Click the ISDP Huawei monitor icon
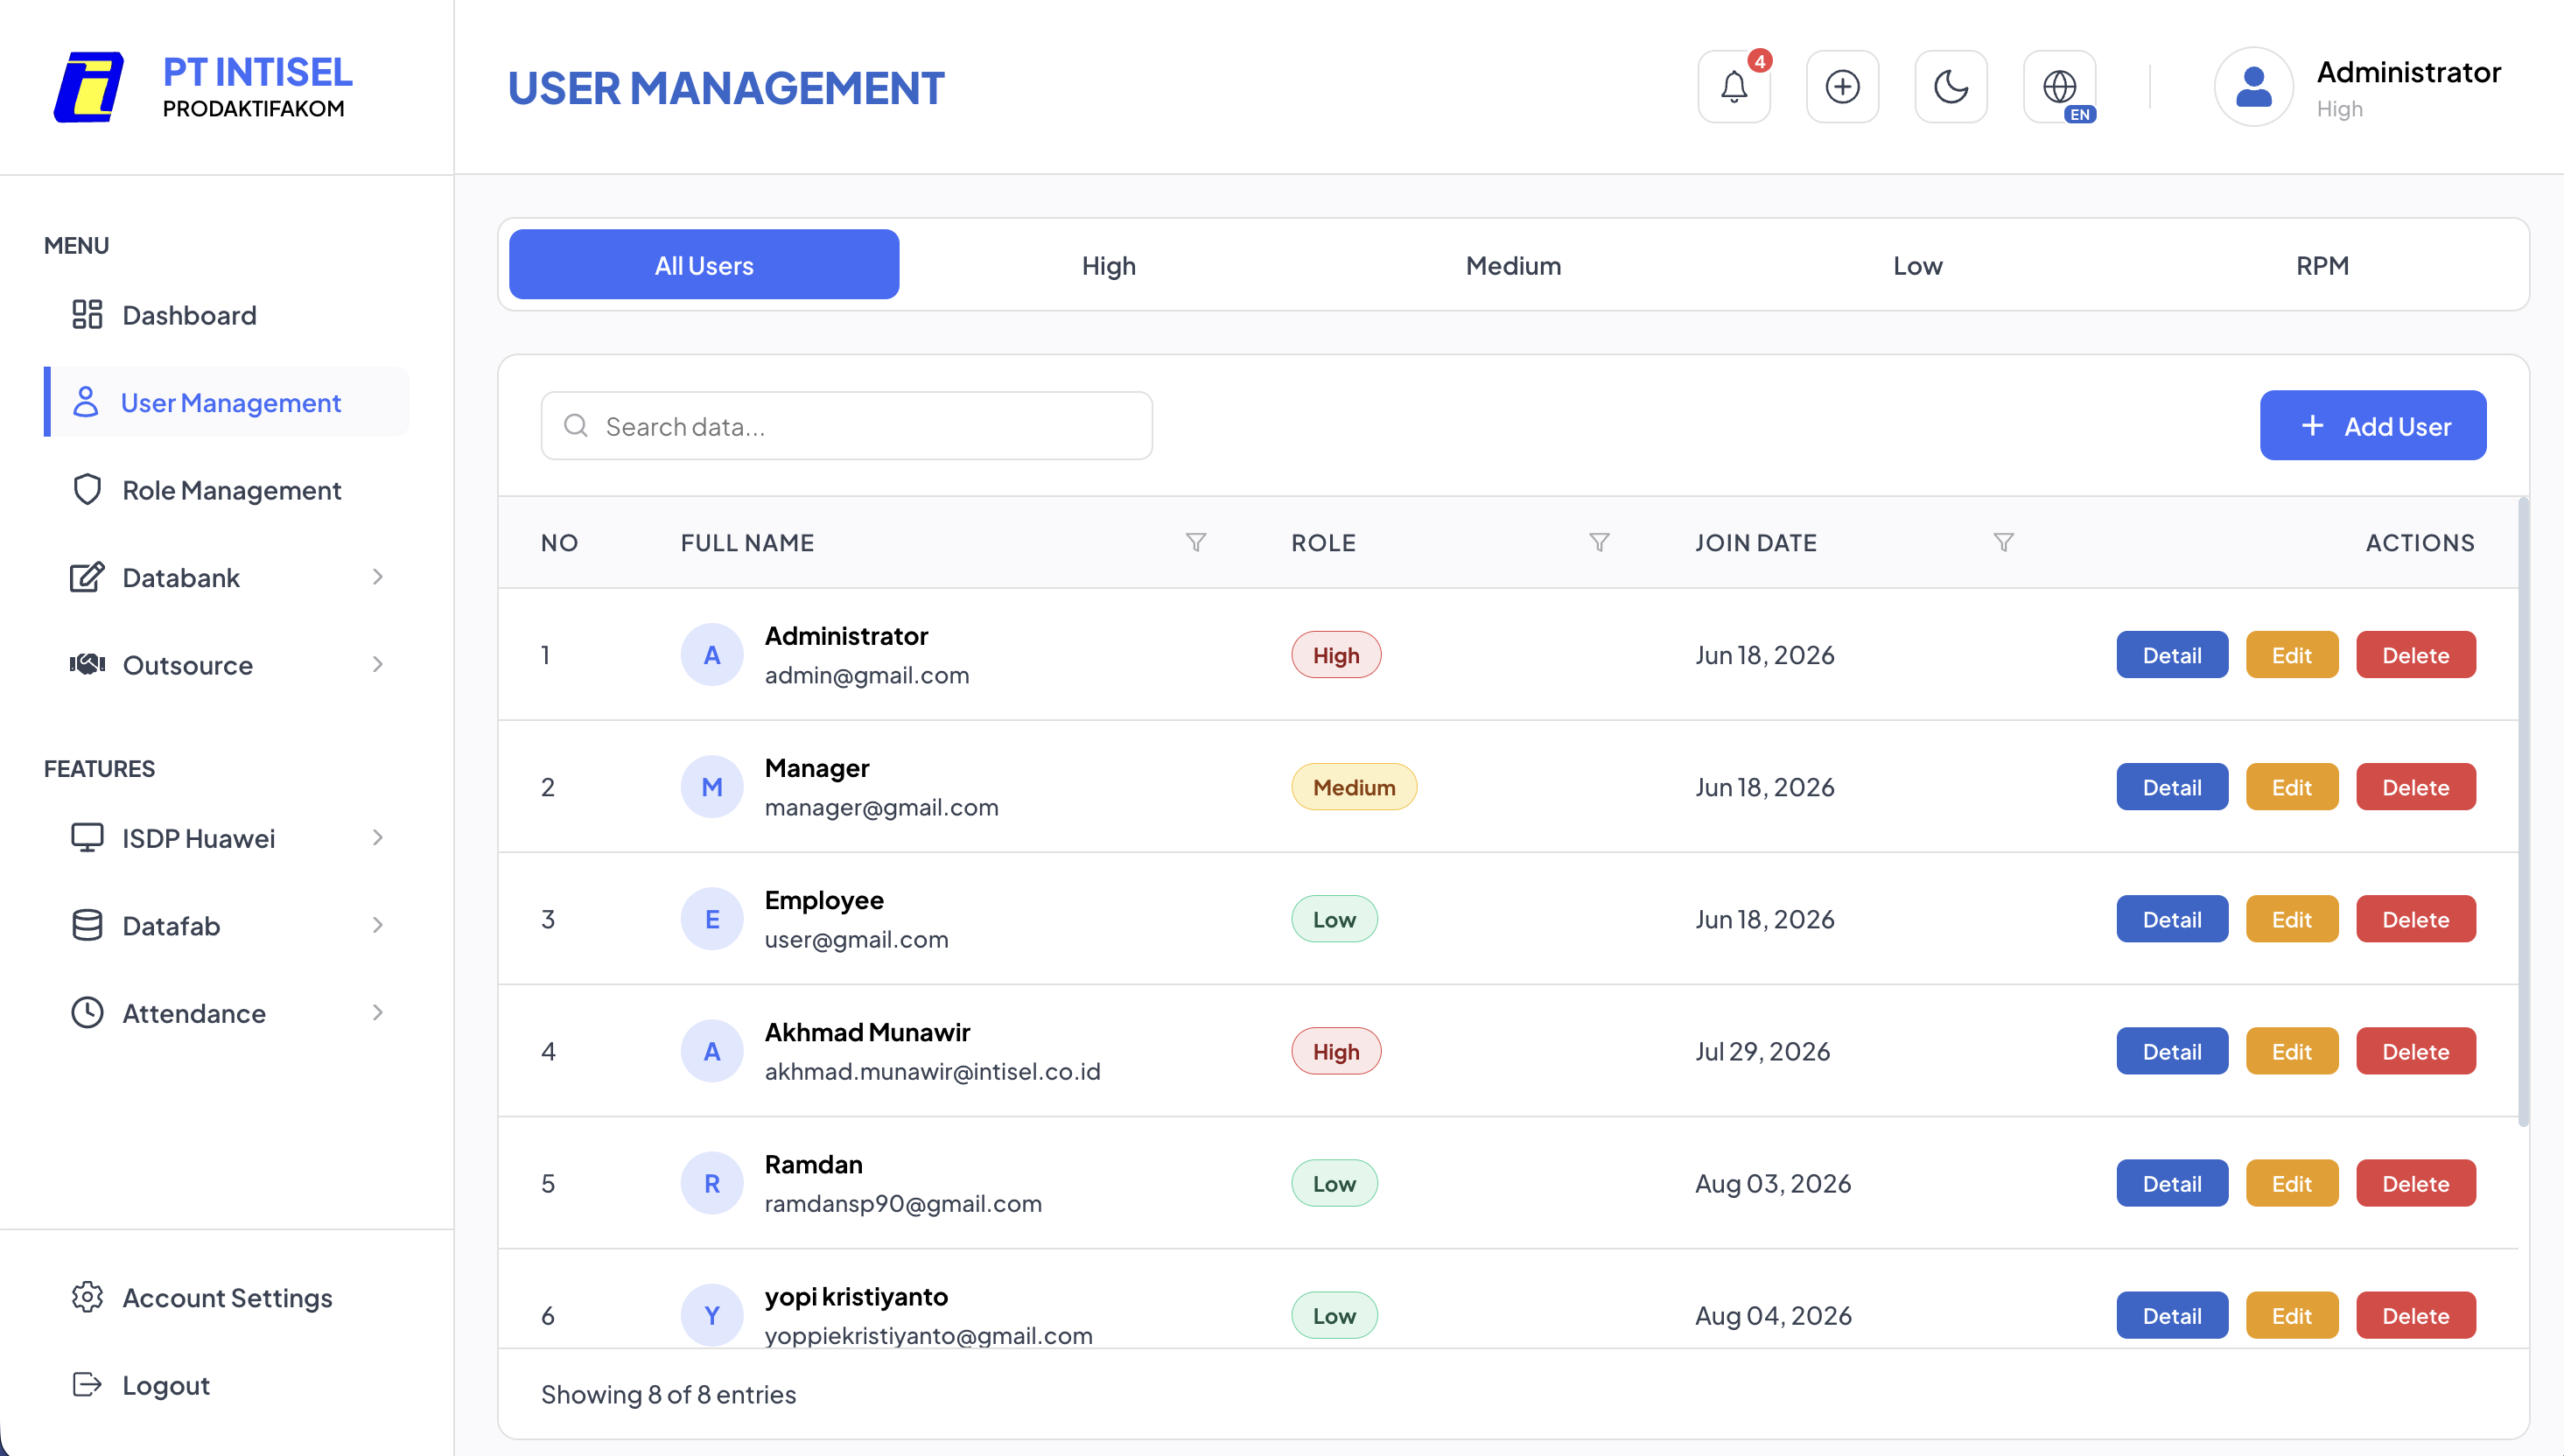2564x1456 pixels. (87, 838)
